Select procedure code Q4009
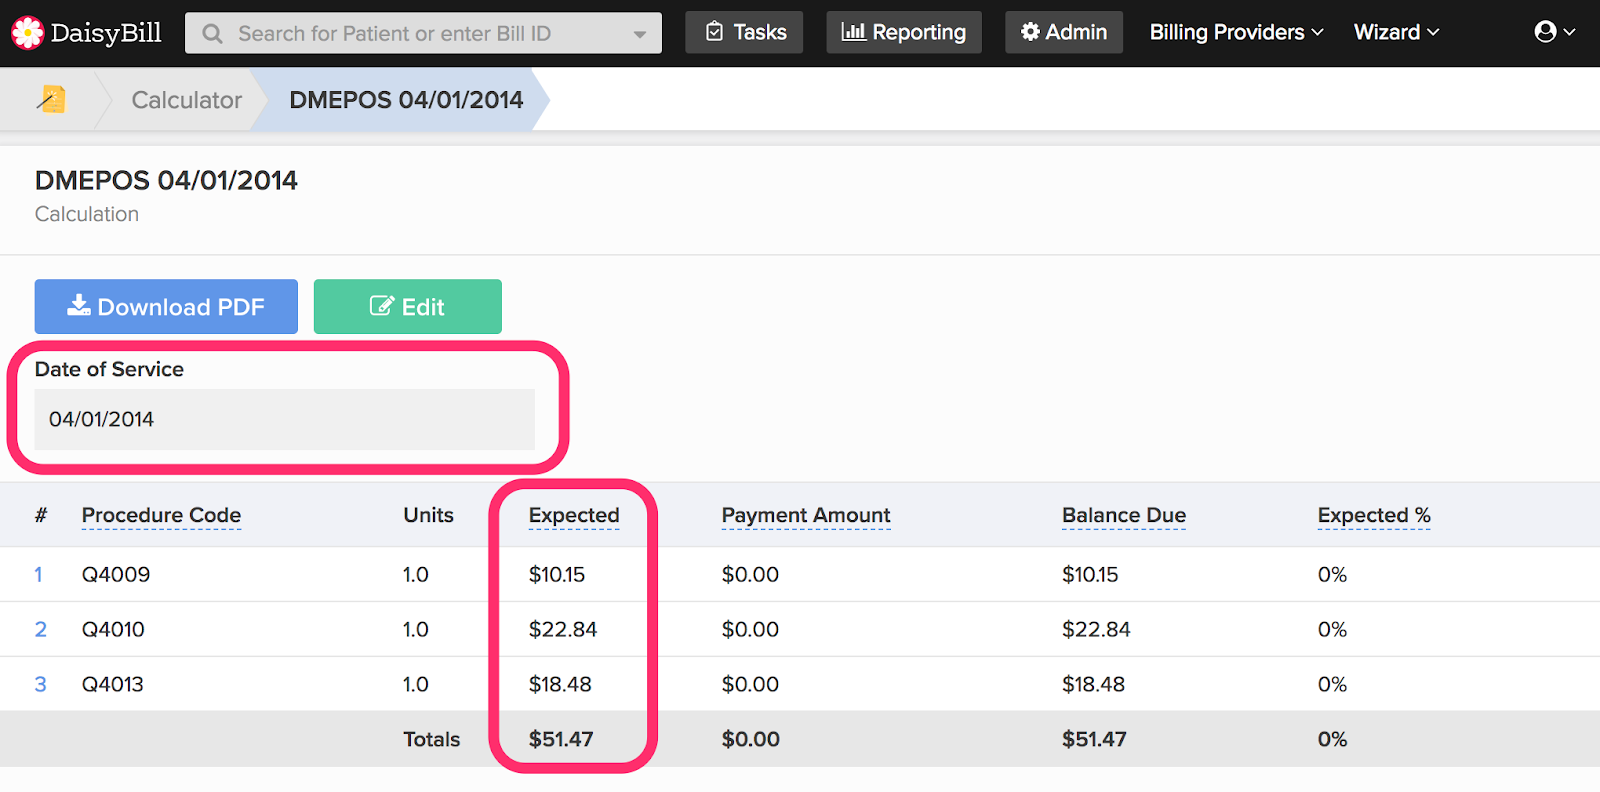This screenshot has width=1600, height=792. click(116, 574)
